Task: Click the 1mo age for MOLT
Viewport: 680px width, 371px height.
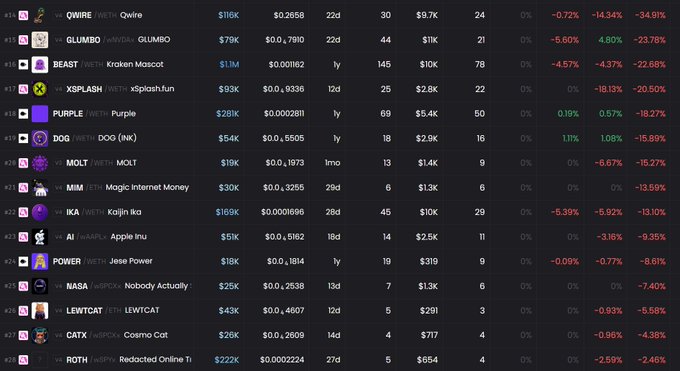Action: 333,163
